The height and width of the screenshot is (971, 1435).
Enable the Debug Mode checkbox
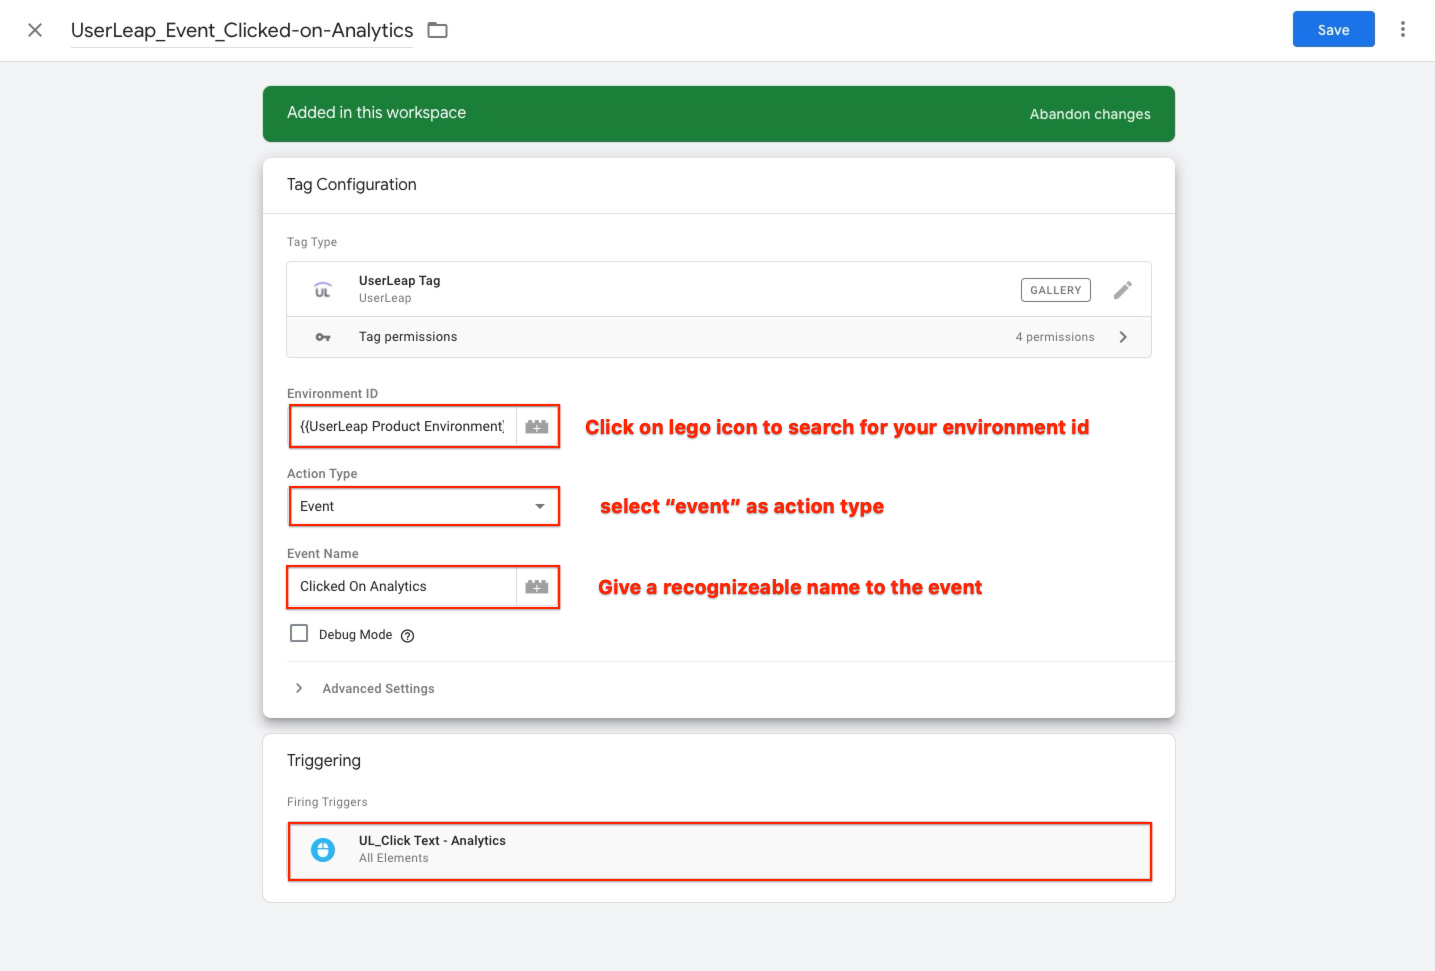coord(299,633)
